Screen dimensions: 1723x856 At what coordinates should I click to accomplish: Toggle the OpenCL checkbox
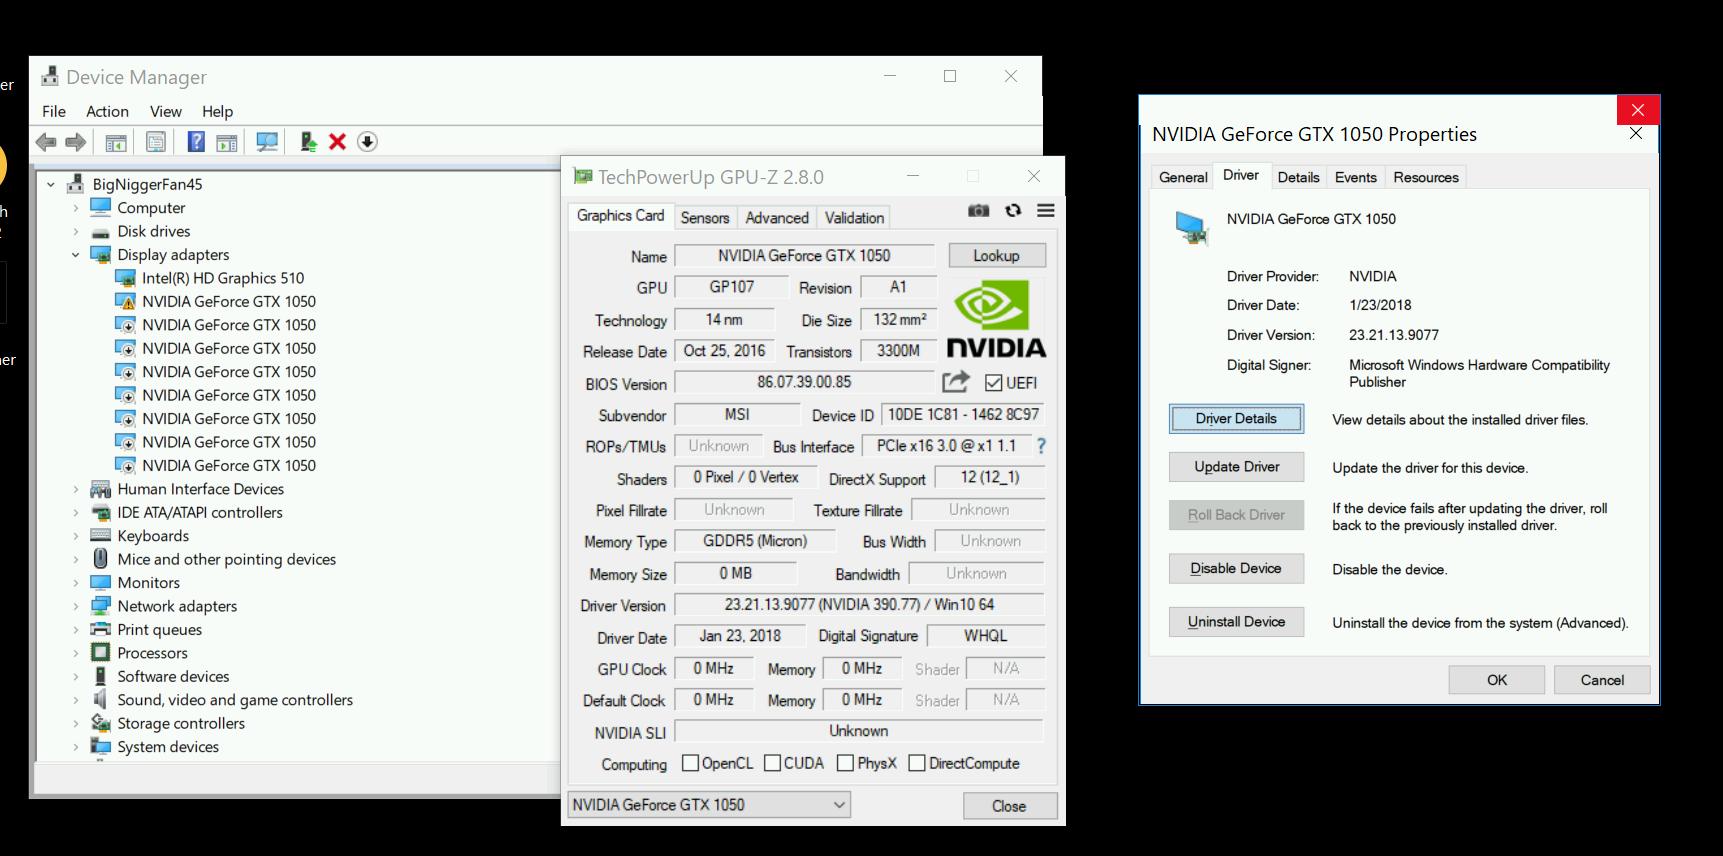coord(690,763)
